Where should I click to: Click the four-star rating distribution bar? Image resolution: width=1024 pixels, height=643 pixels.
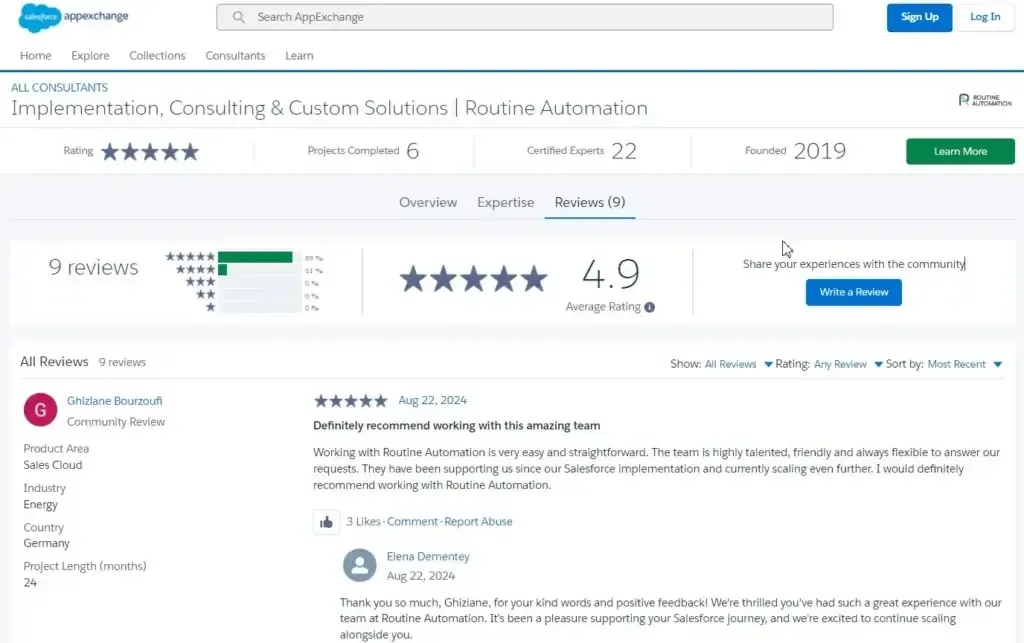pyautogui.click(x=259, y=270)
